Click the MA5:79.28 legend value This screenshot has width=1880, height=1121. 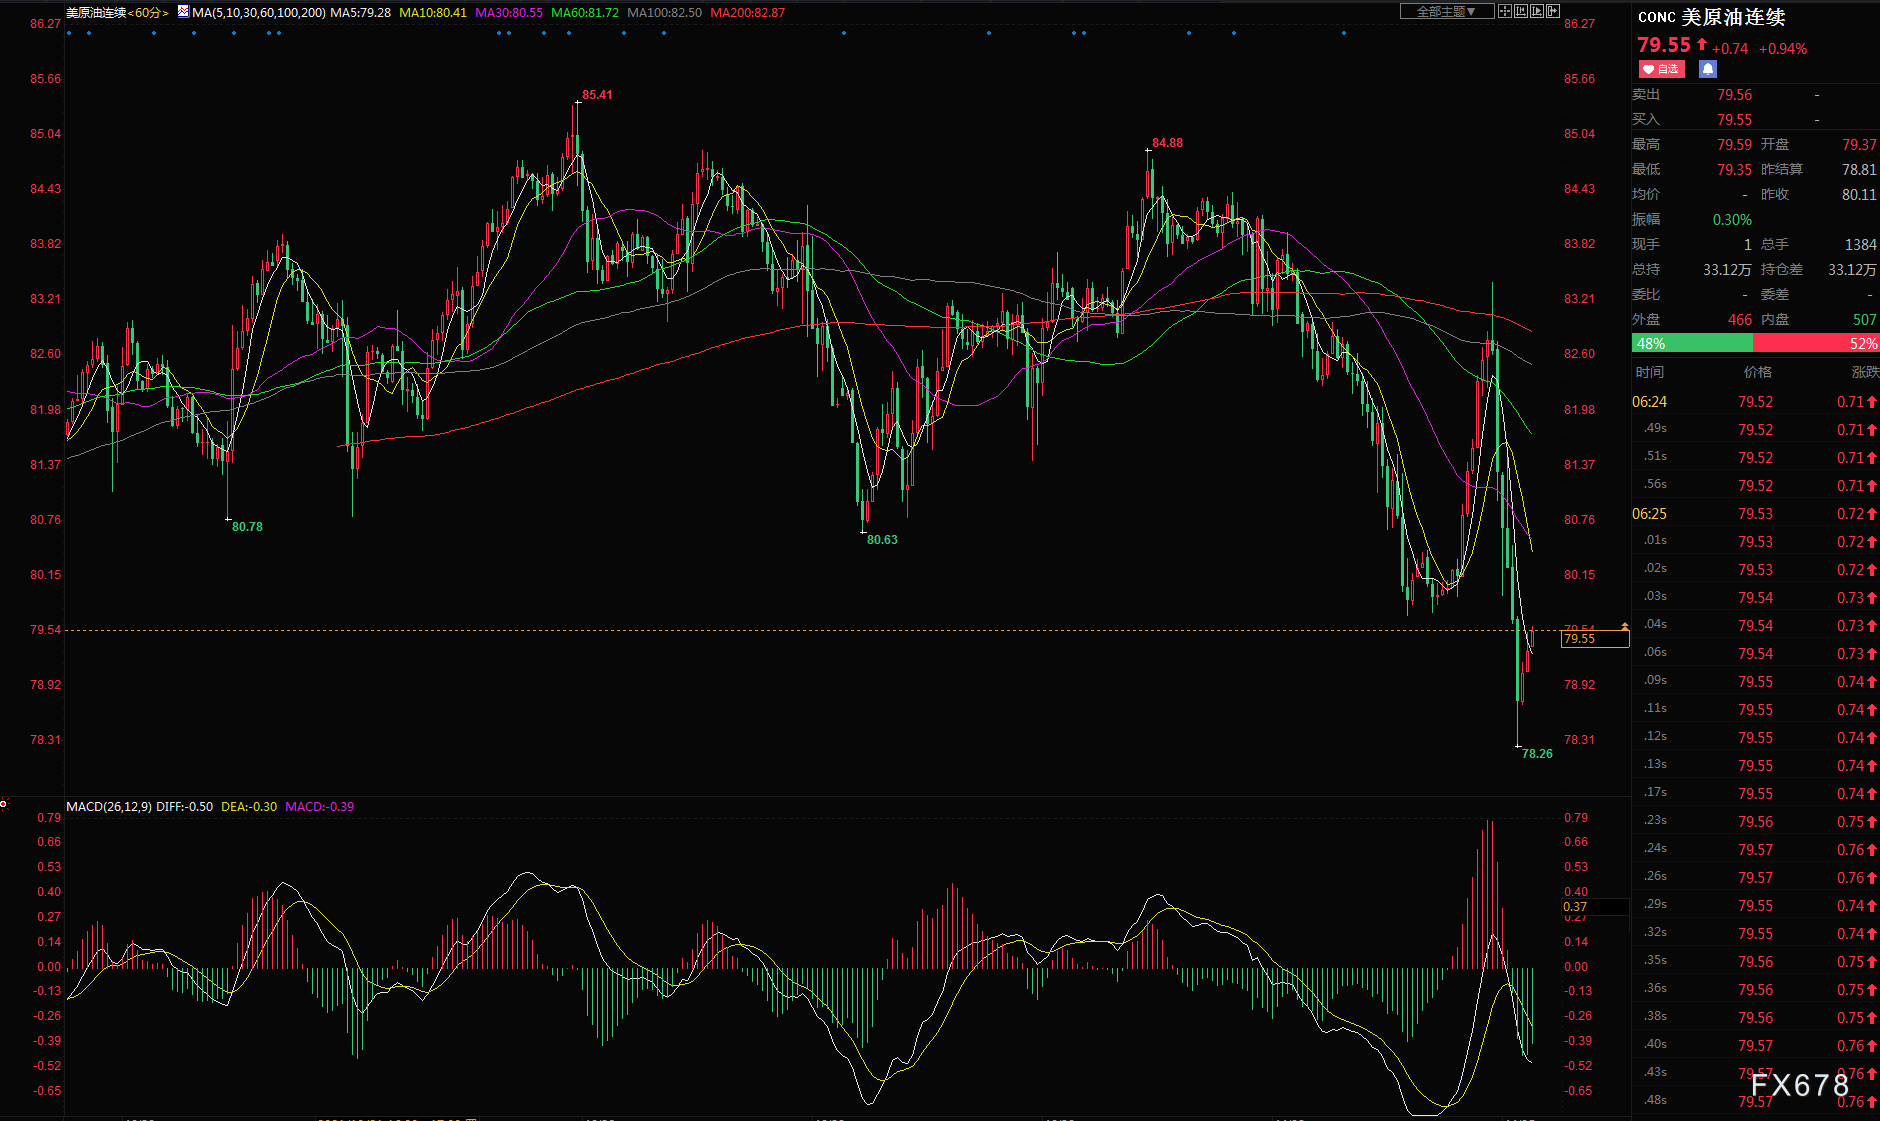click(x=360, y=13)
